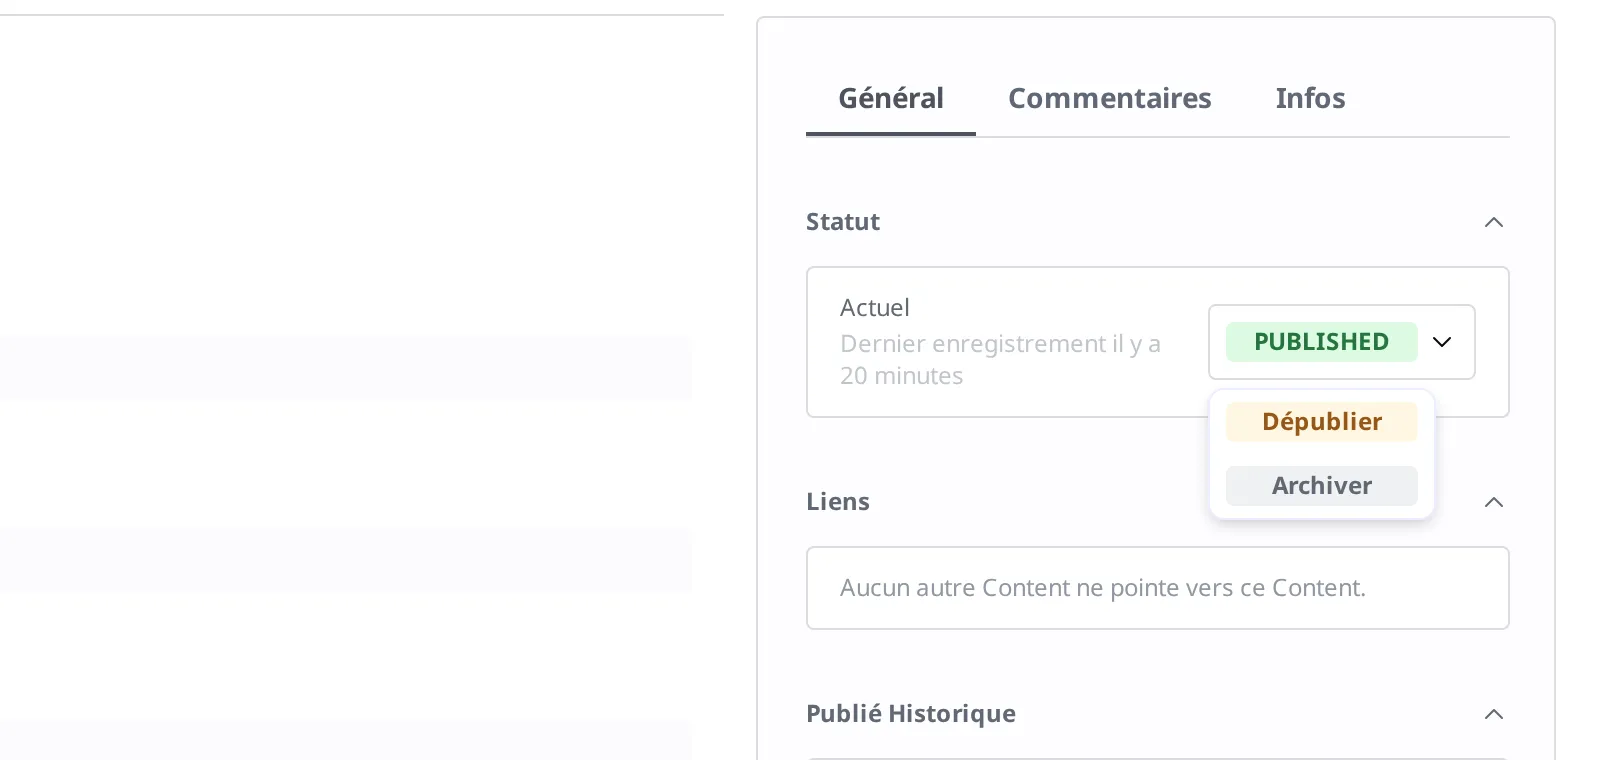Open the PUBLISHED status dropdown
This screenshot has height=760, width=1620.
(x=1341, y=342)
